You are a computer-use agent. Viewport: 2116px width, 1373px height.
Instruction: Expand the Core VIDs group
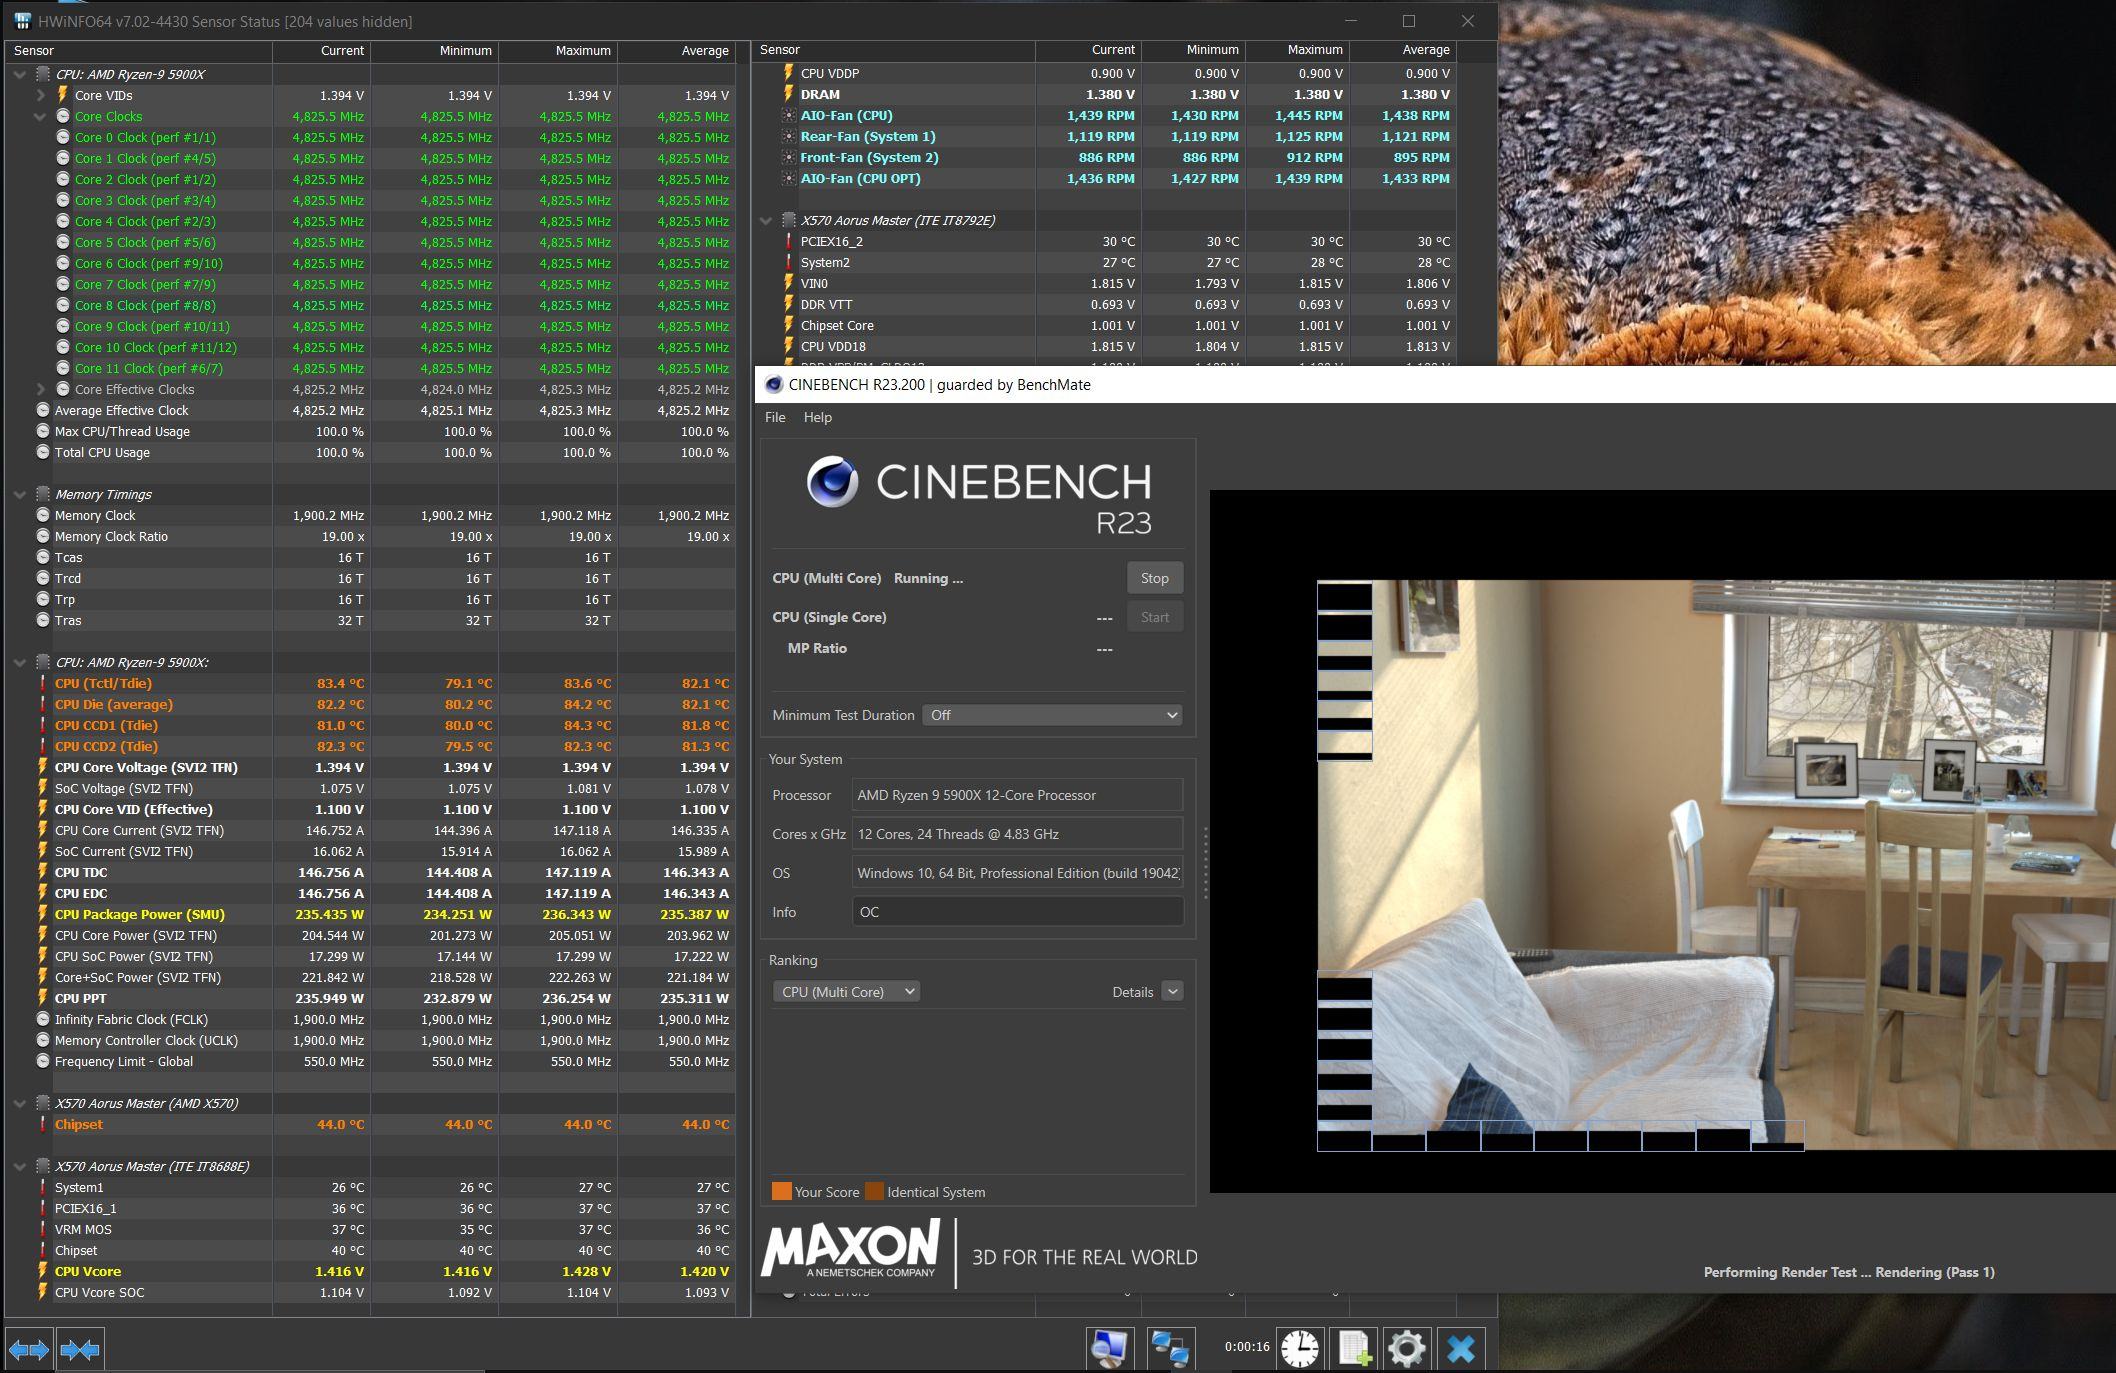click(x=40, y=96)
